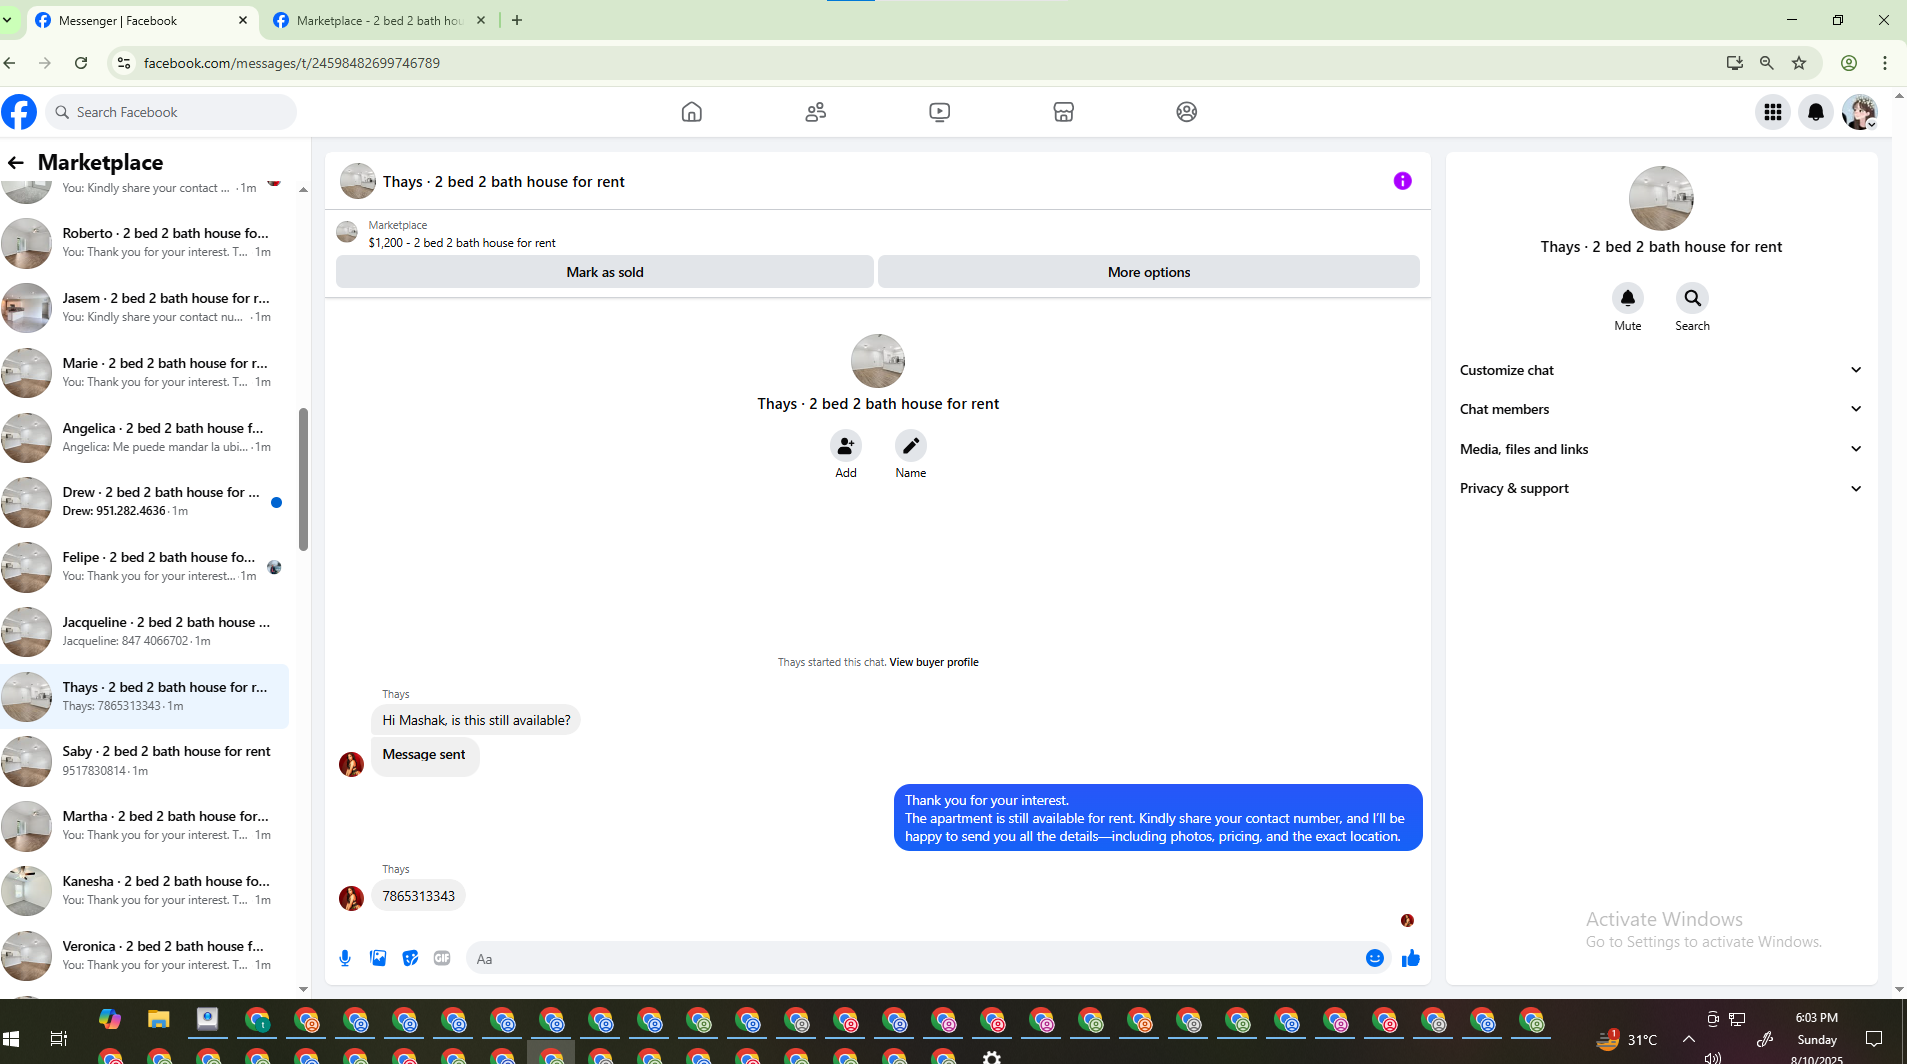Open Chrome profile icon
This screenshot has width=1907, height=1064.
[1849, 63]
